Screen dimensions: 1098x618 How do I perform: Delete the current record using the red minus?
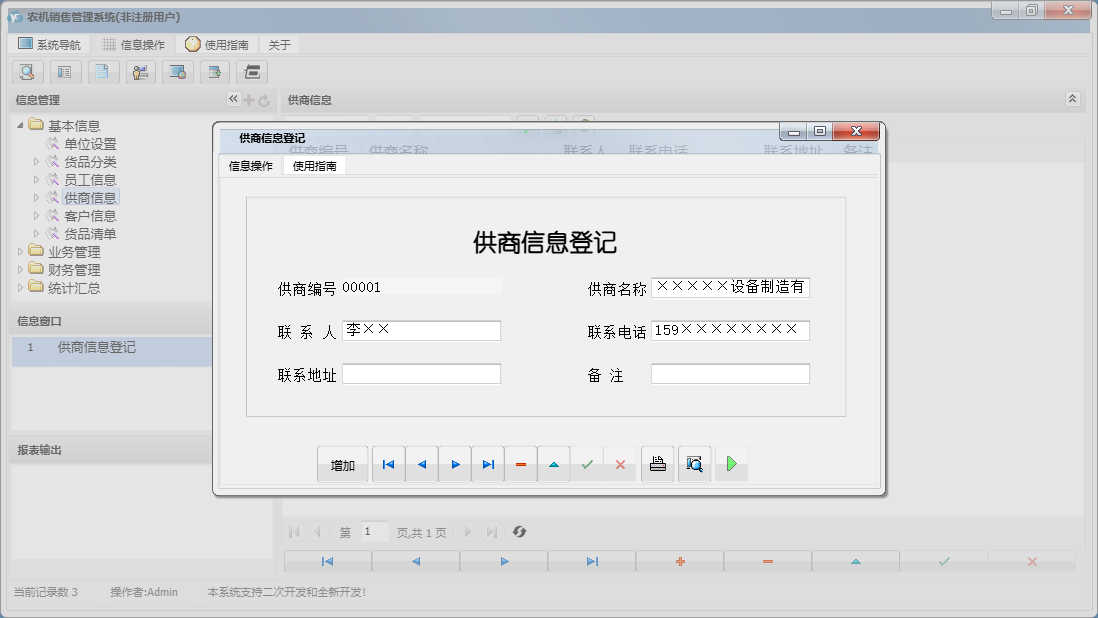pyautogui.click(x=521, y=464)
